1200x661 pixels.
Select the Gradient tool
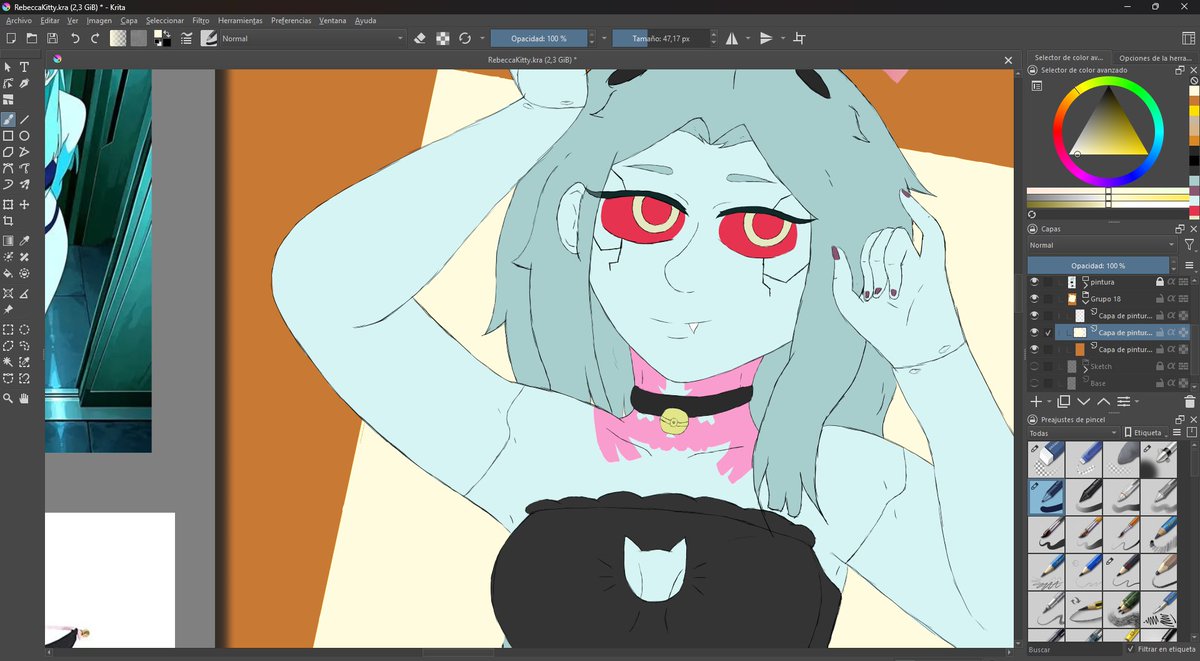[x=8, y=241]
